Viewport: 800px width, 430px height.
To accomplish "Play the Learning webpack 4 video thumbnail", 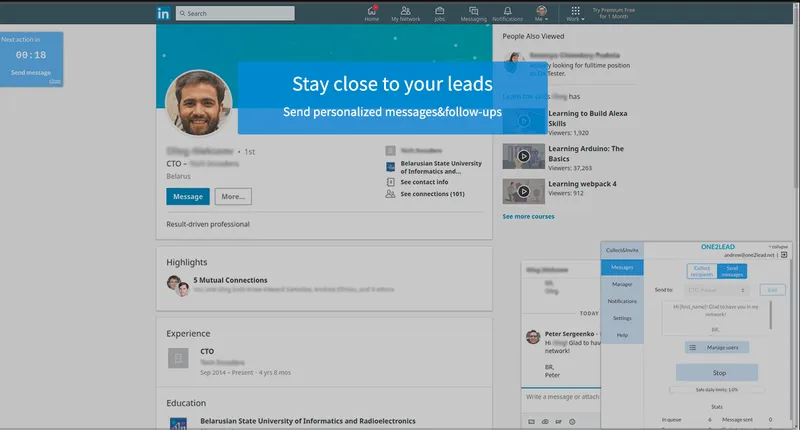I will click(x=523, y=191).
